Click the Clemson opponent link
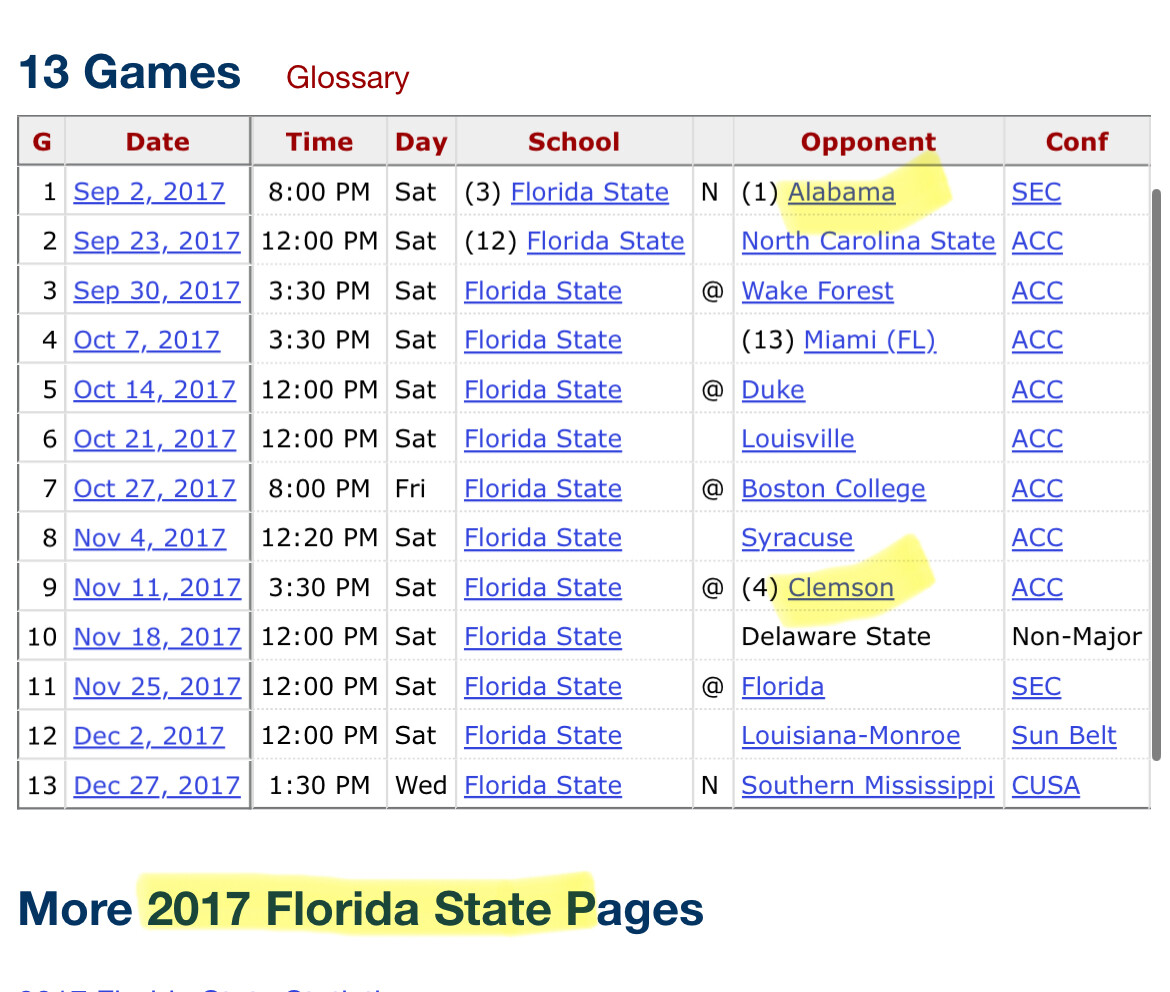 tap(841, 588)
